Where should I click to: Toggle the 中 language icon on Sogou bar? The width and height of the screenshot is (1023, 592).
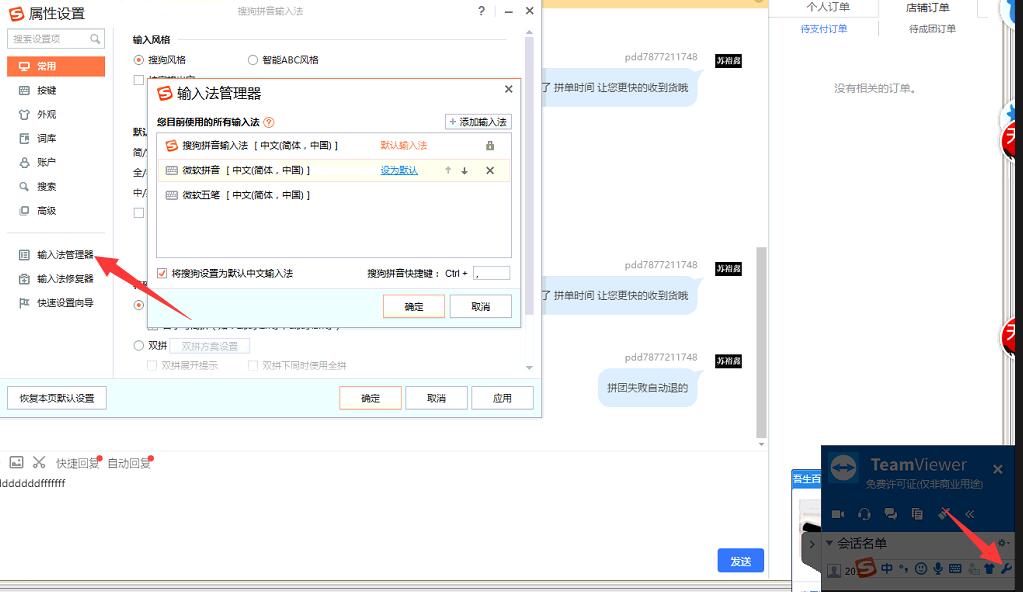click(887, 569)
